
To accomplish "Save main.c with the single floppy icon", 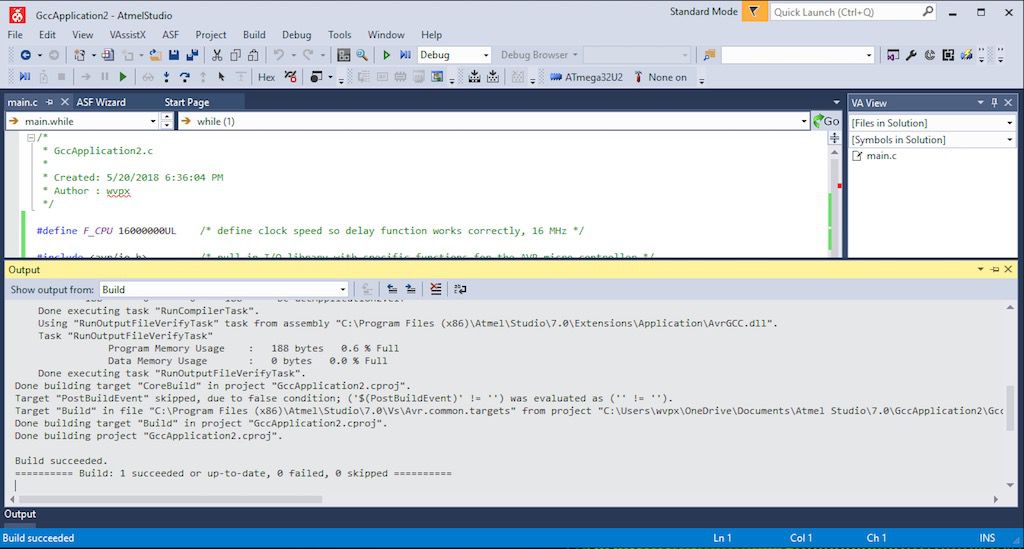I will [x=174, y=55].
